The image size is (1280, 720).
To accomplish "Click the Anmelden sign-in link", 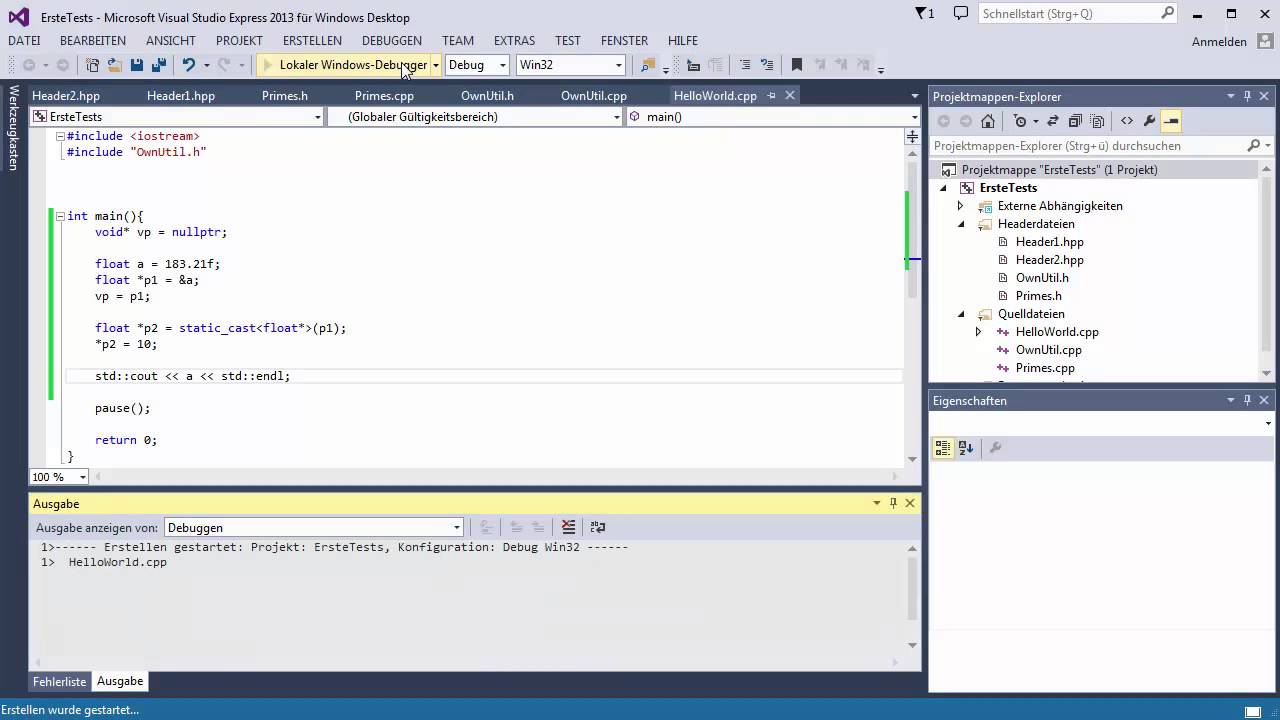I will click(x=1219, y=41).
